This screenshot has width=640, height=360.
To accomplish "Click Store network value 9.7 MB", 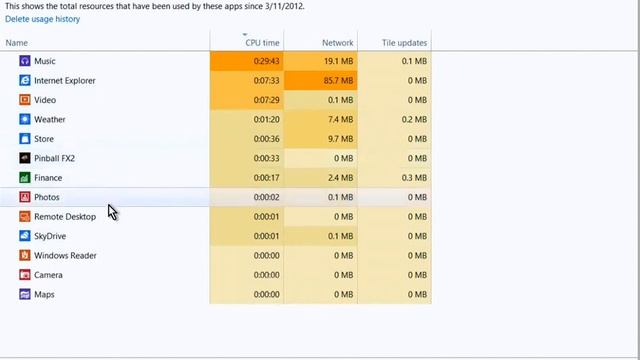I will (x=340, y=139).
